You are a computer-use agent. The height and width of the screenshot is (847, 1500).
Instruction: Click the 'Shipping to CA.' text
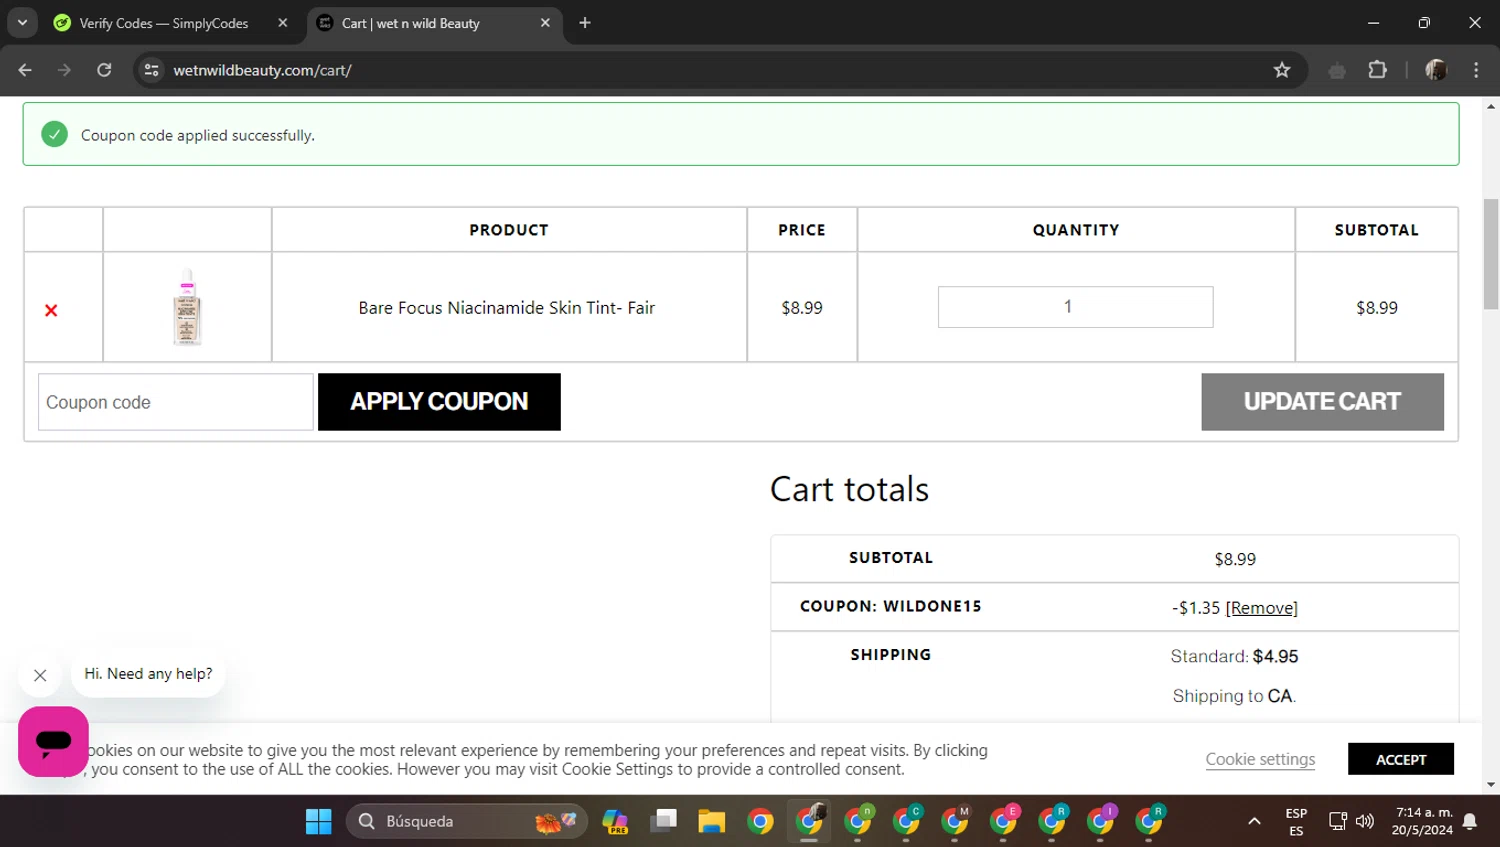[x=1234, y=696]
